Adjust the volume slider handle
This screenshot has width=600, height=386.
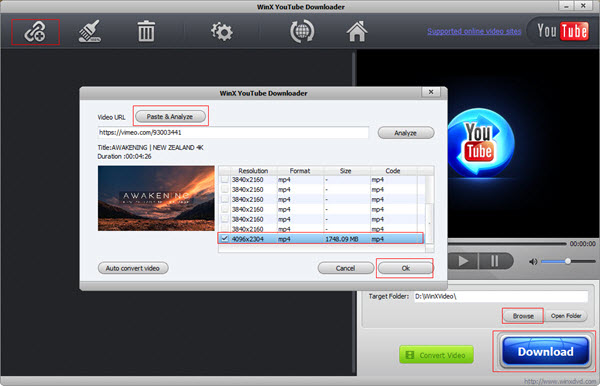(568, 261)
